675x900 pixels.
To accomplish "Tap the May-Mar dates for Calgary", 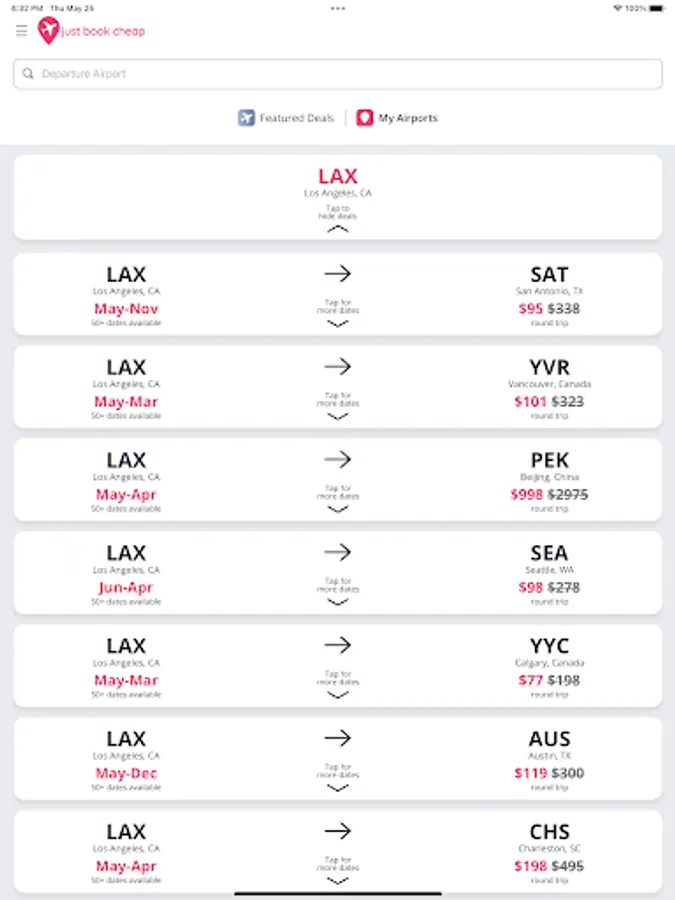I will coord(126,681).
